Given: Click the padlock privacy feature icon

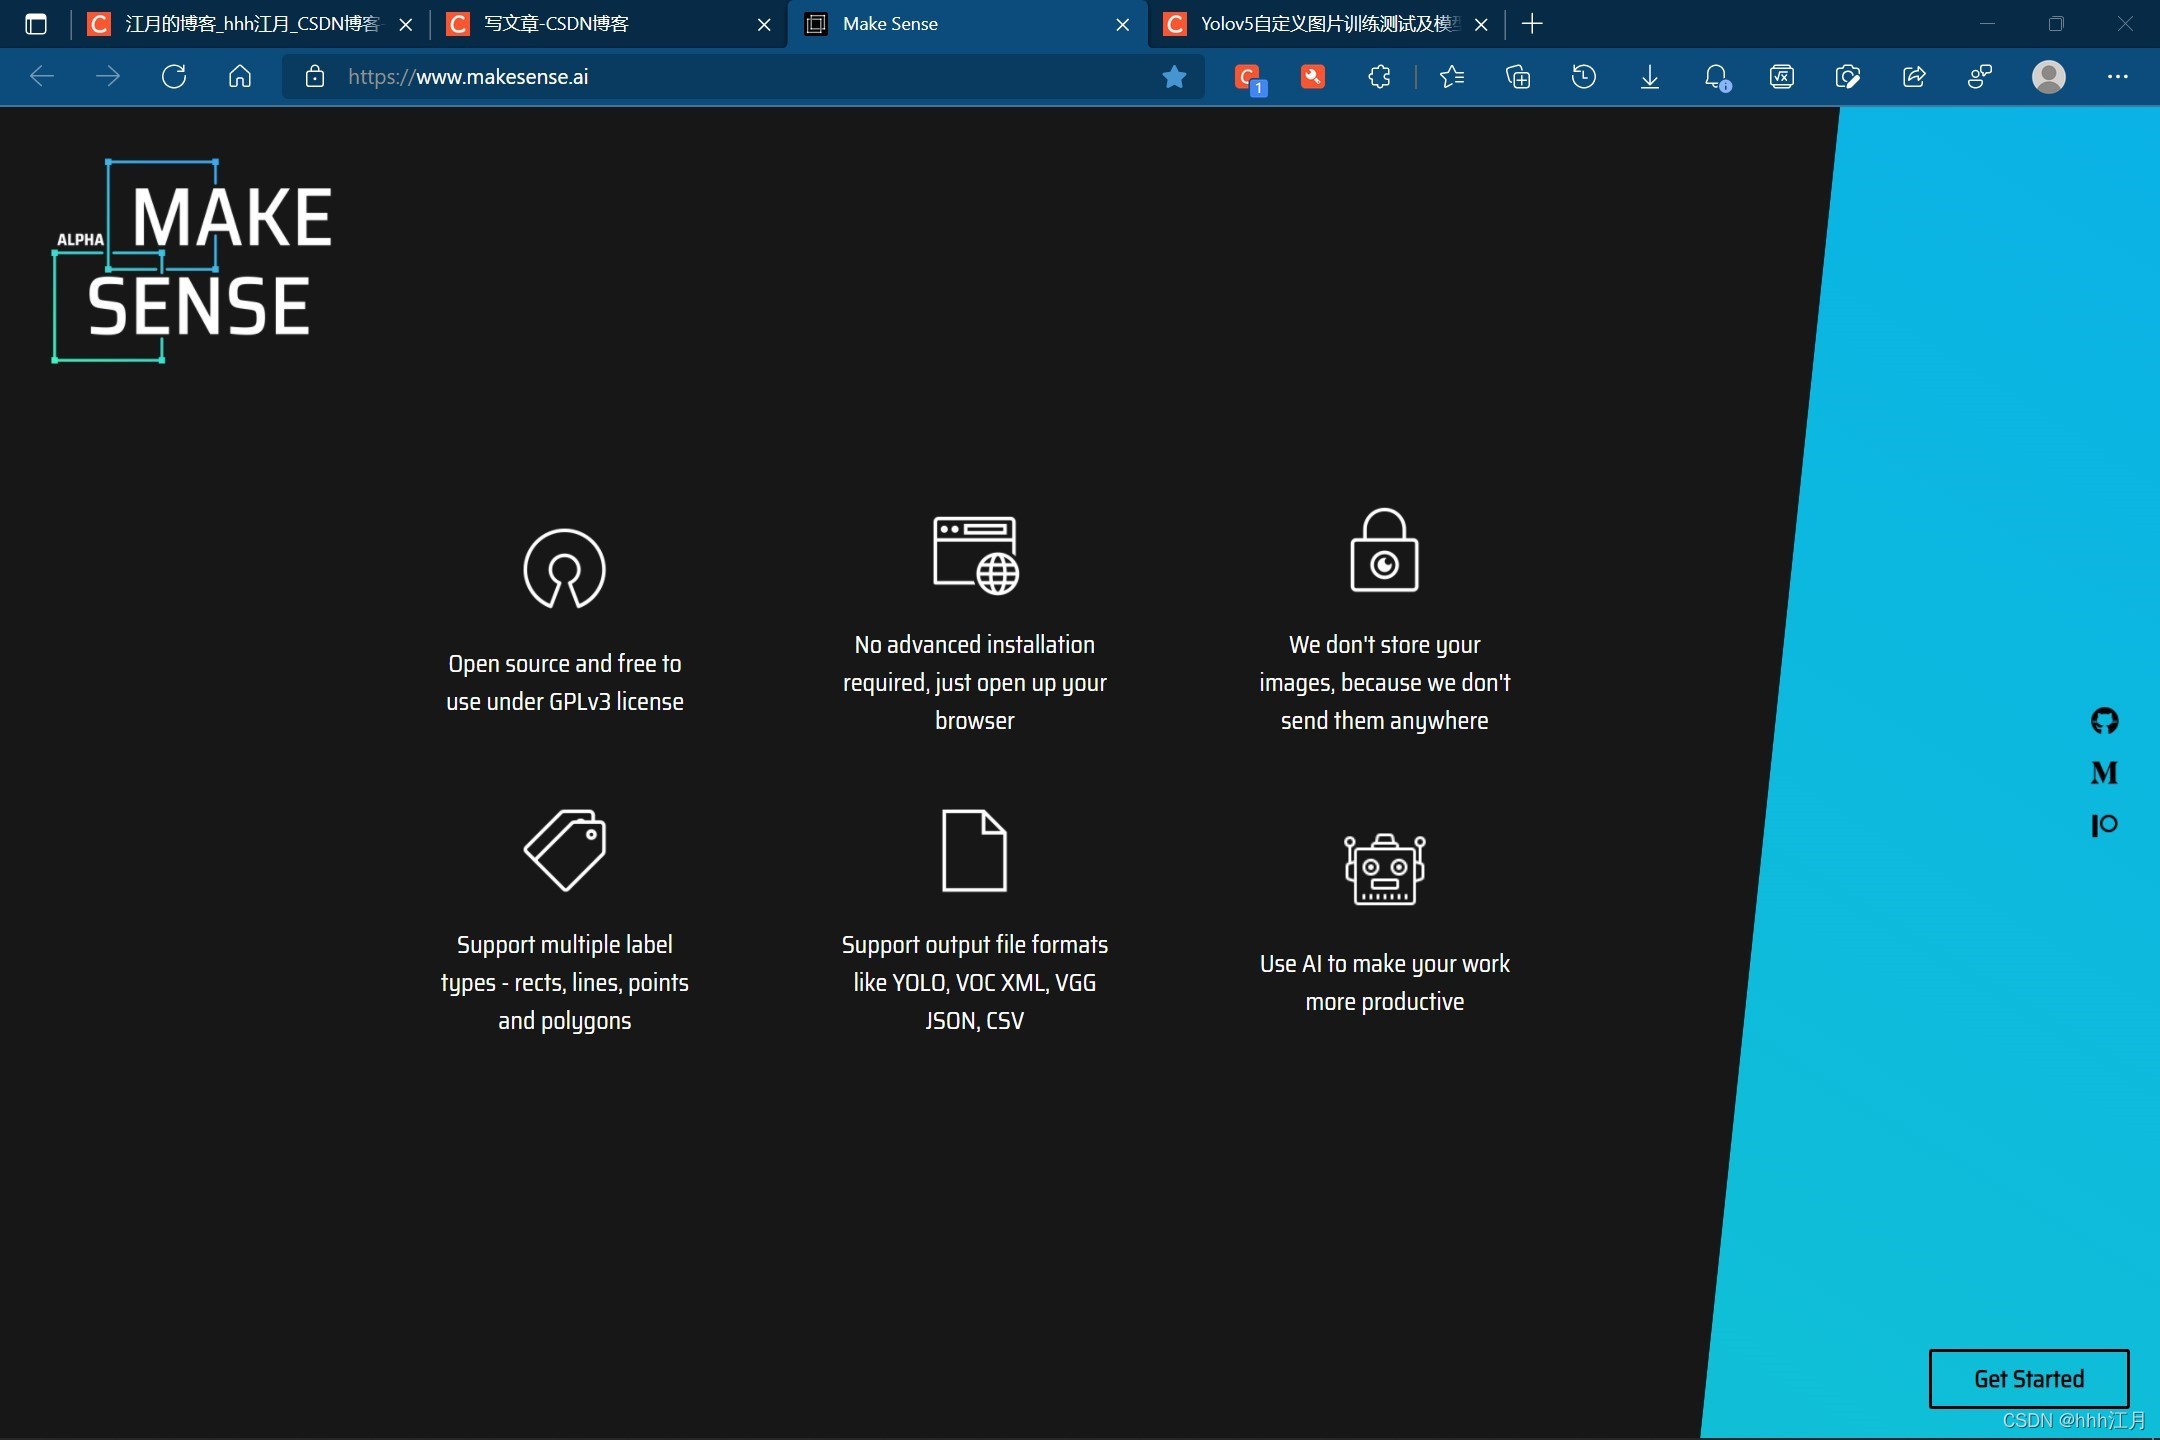Looking at the screenshot, I should (1384, 550).
